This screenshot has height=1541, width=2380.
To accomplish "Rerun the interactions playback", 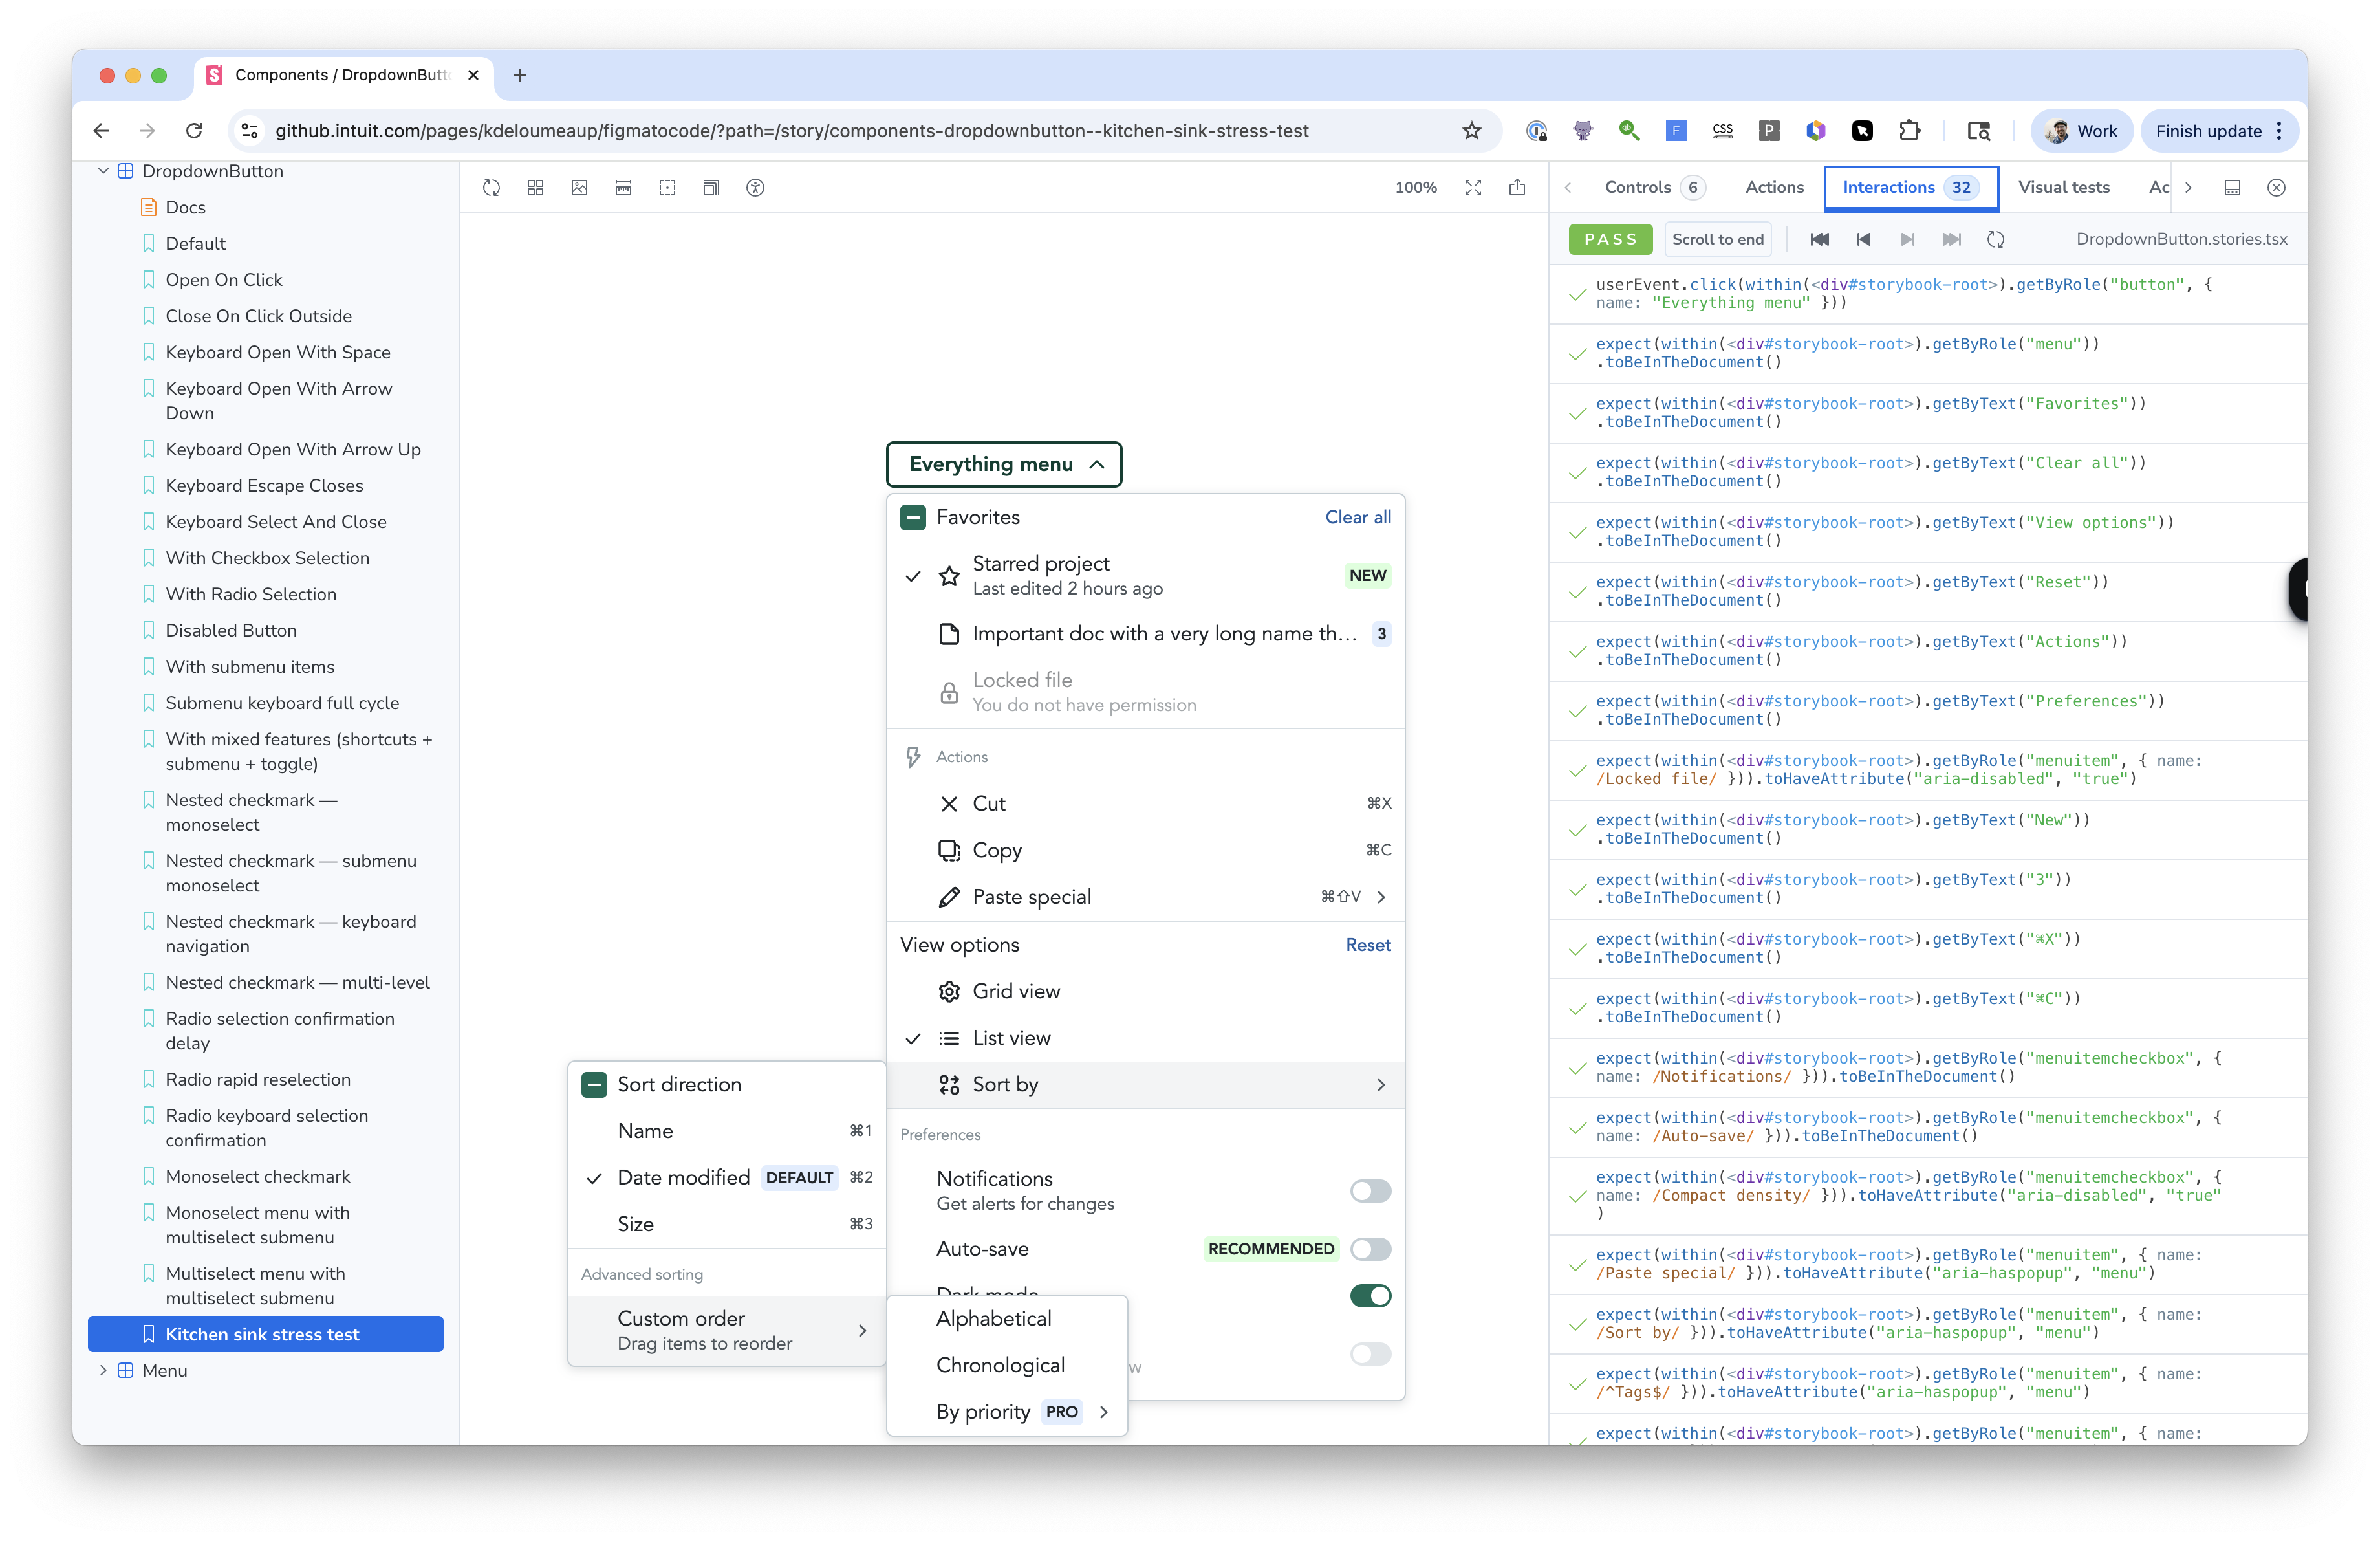I will [1996, 239].
